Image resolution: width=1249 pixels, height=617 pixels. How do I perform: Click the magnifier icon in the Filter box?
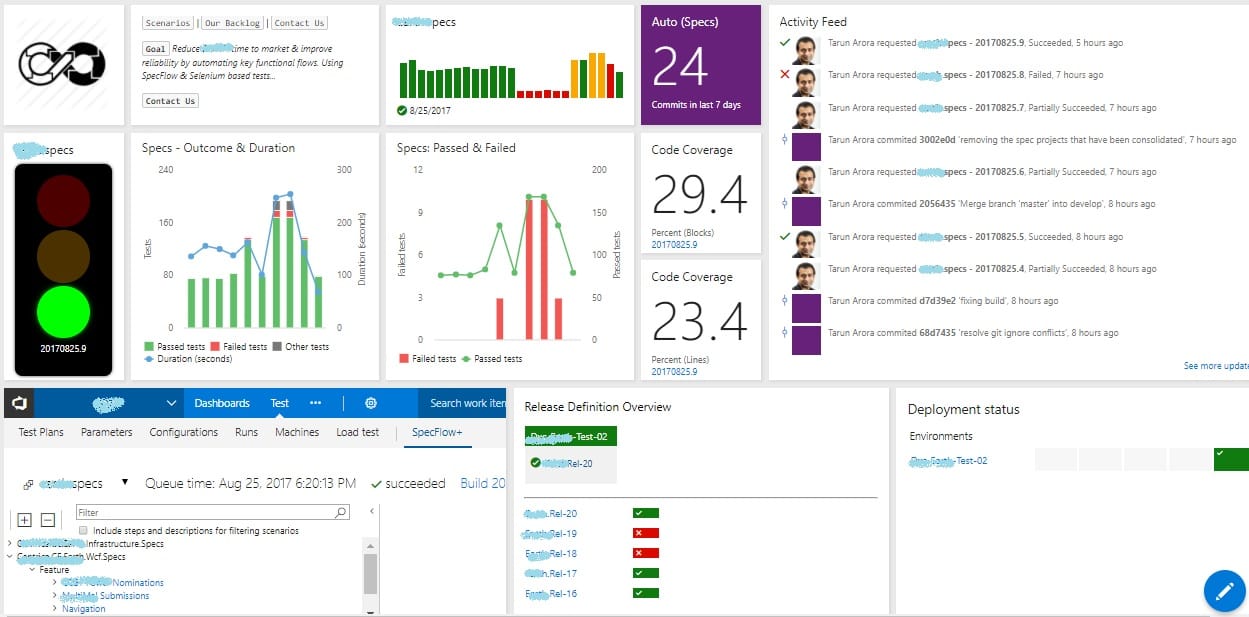pyautogui.click(x=342, y=512)
